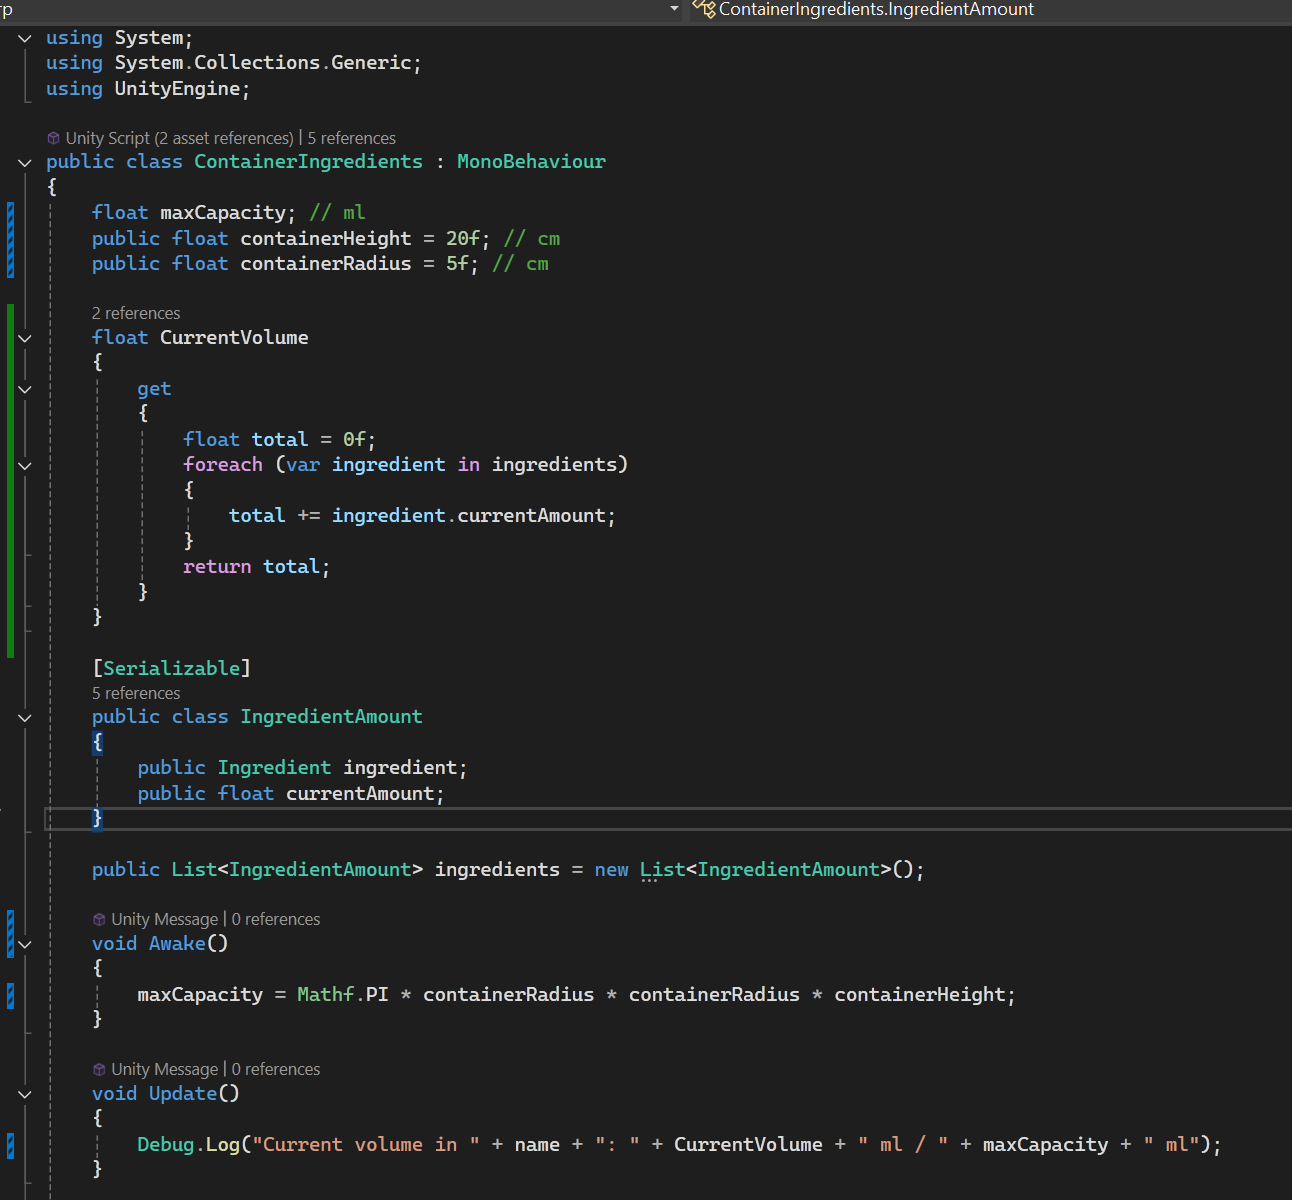Open the navigation bar dropdown arrow at top
The image size is (1292, 1200).
pos(674,9)
